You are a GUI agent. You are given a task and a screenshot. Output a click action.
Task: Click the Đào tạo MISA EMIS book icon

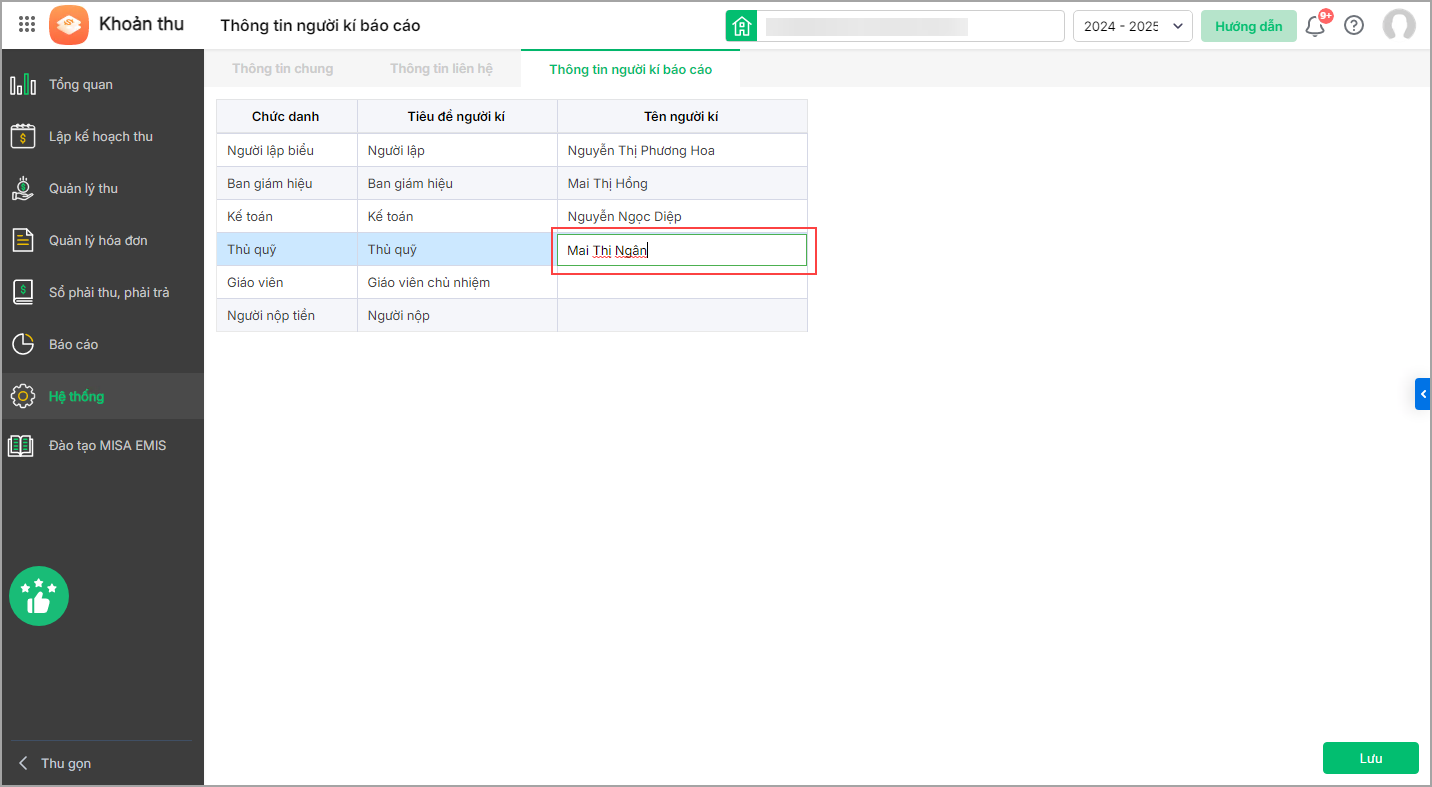tap(21, 446)
